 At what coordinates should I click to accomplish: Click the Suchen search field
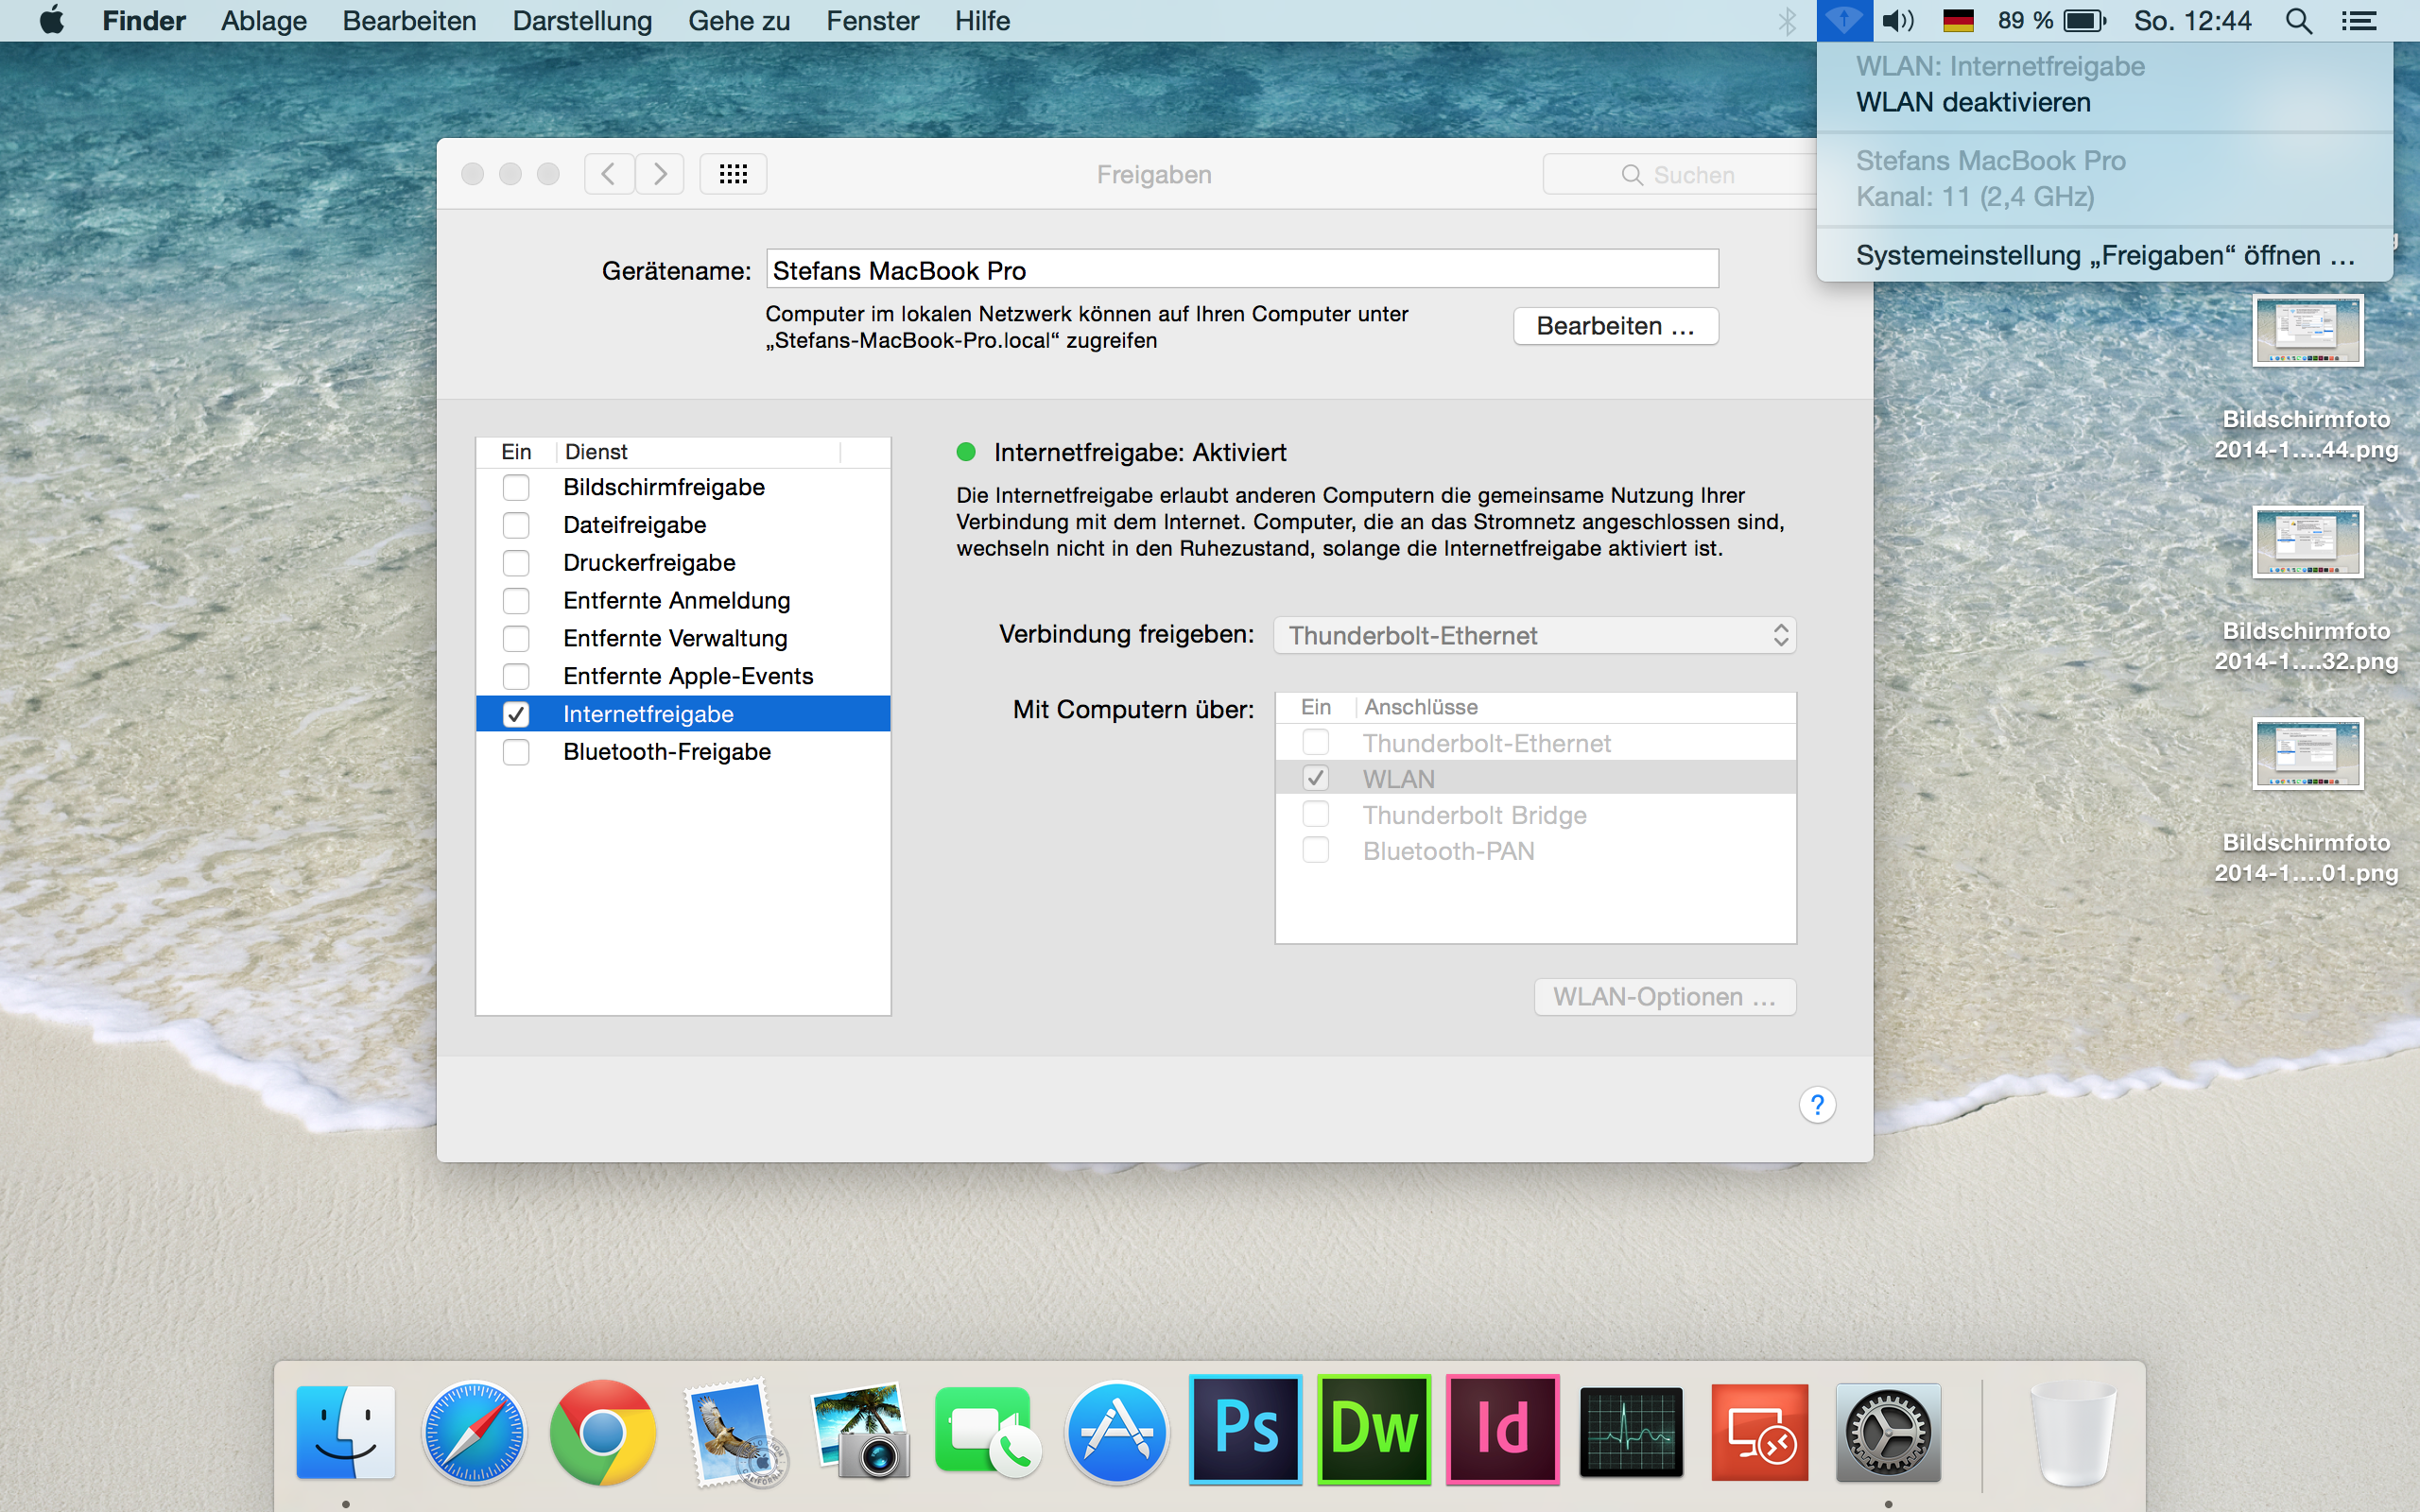pos(1680,175)
